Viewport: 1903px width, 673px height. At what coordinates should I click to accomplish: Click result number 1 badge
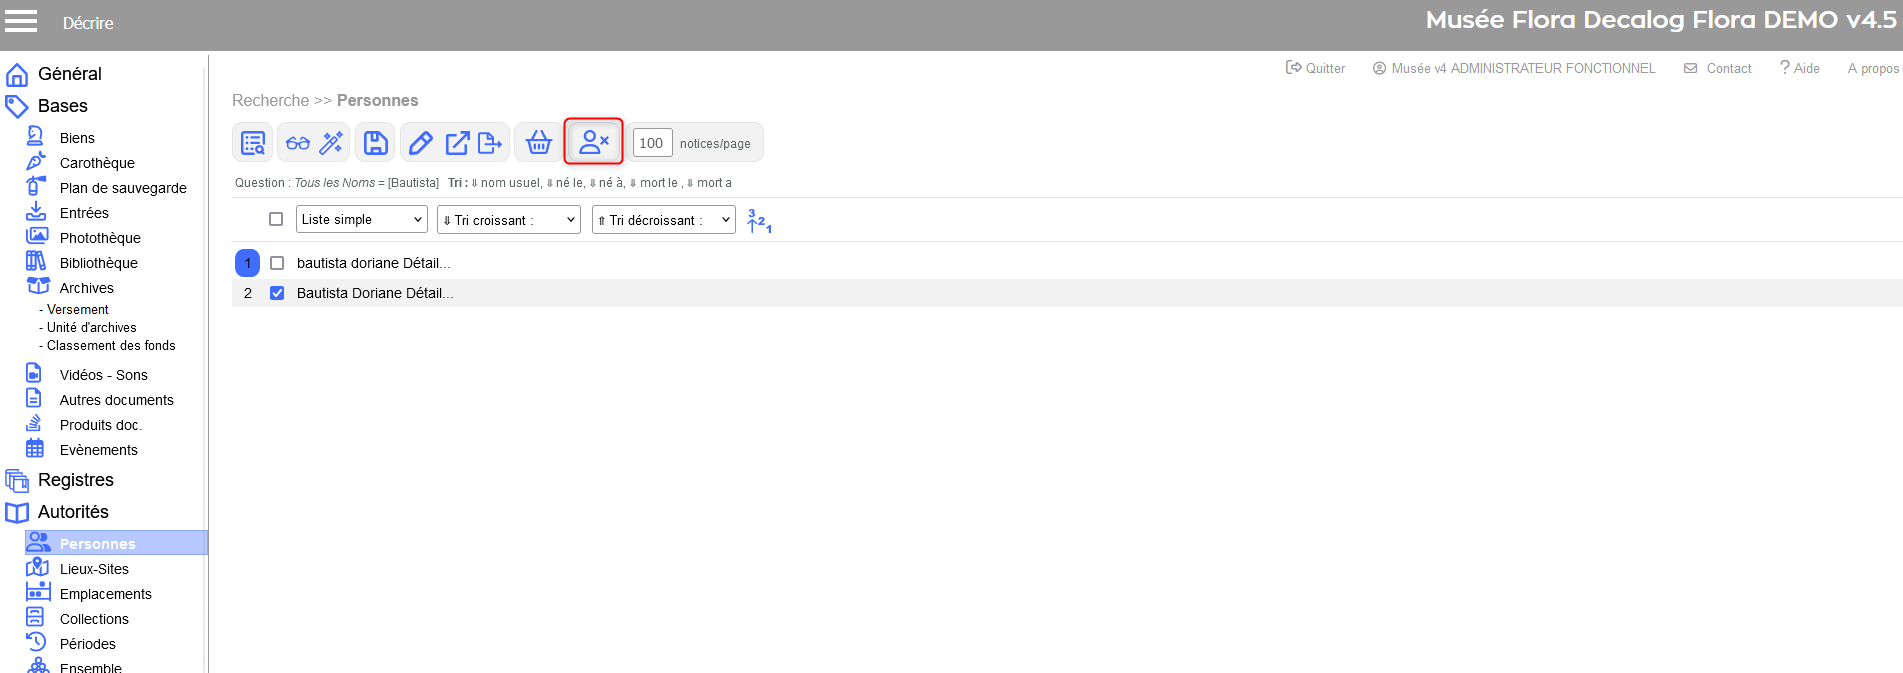pos(247,263)
